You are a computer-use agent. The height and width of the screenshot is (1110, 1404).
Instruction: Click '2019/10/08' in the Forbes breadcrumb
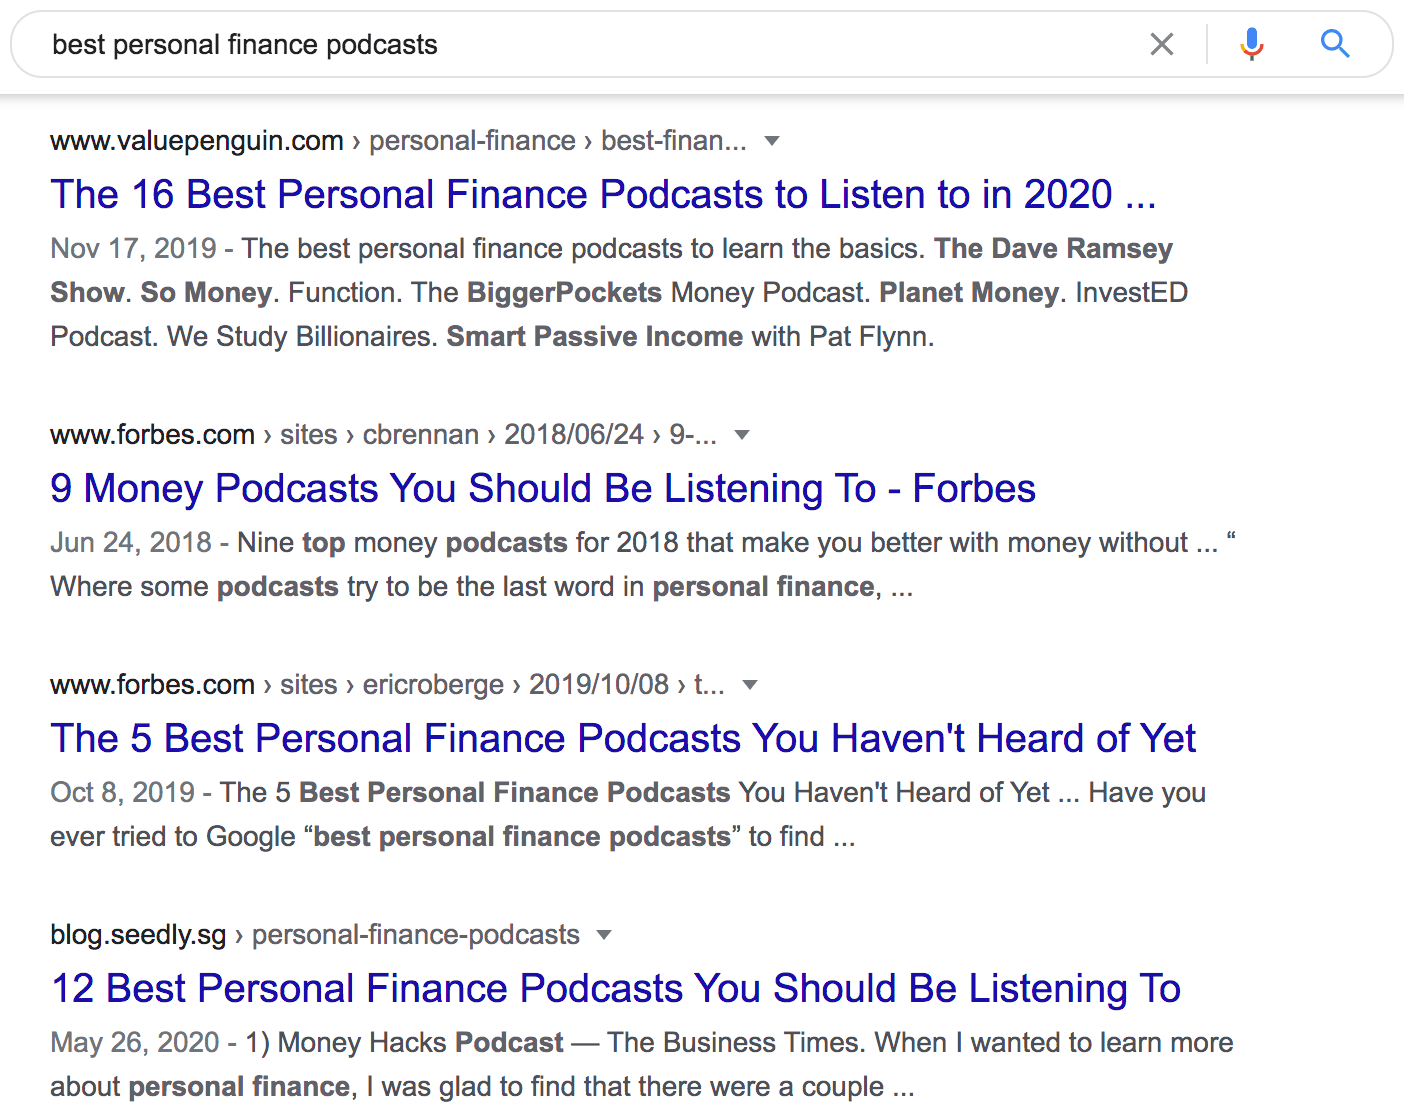pyautogui.click(x=600, y=686)
